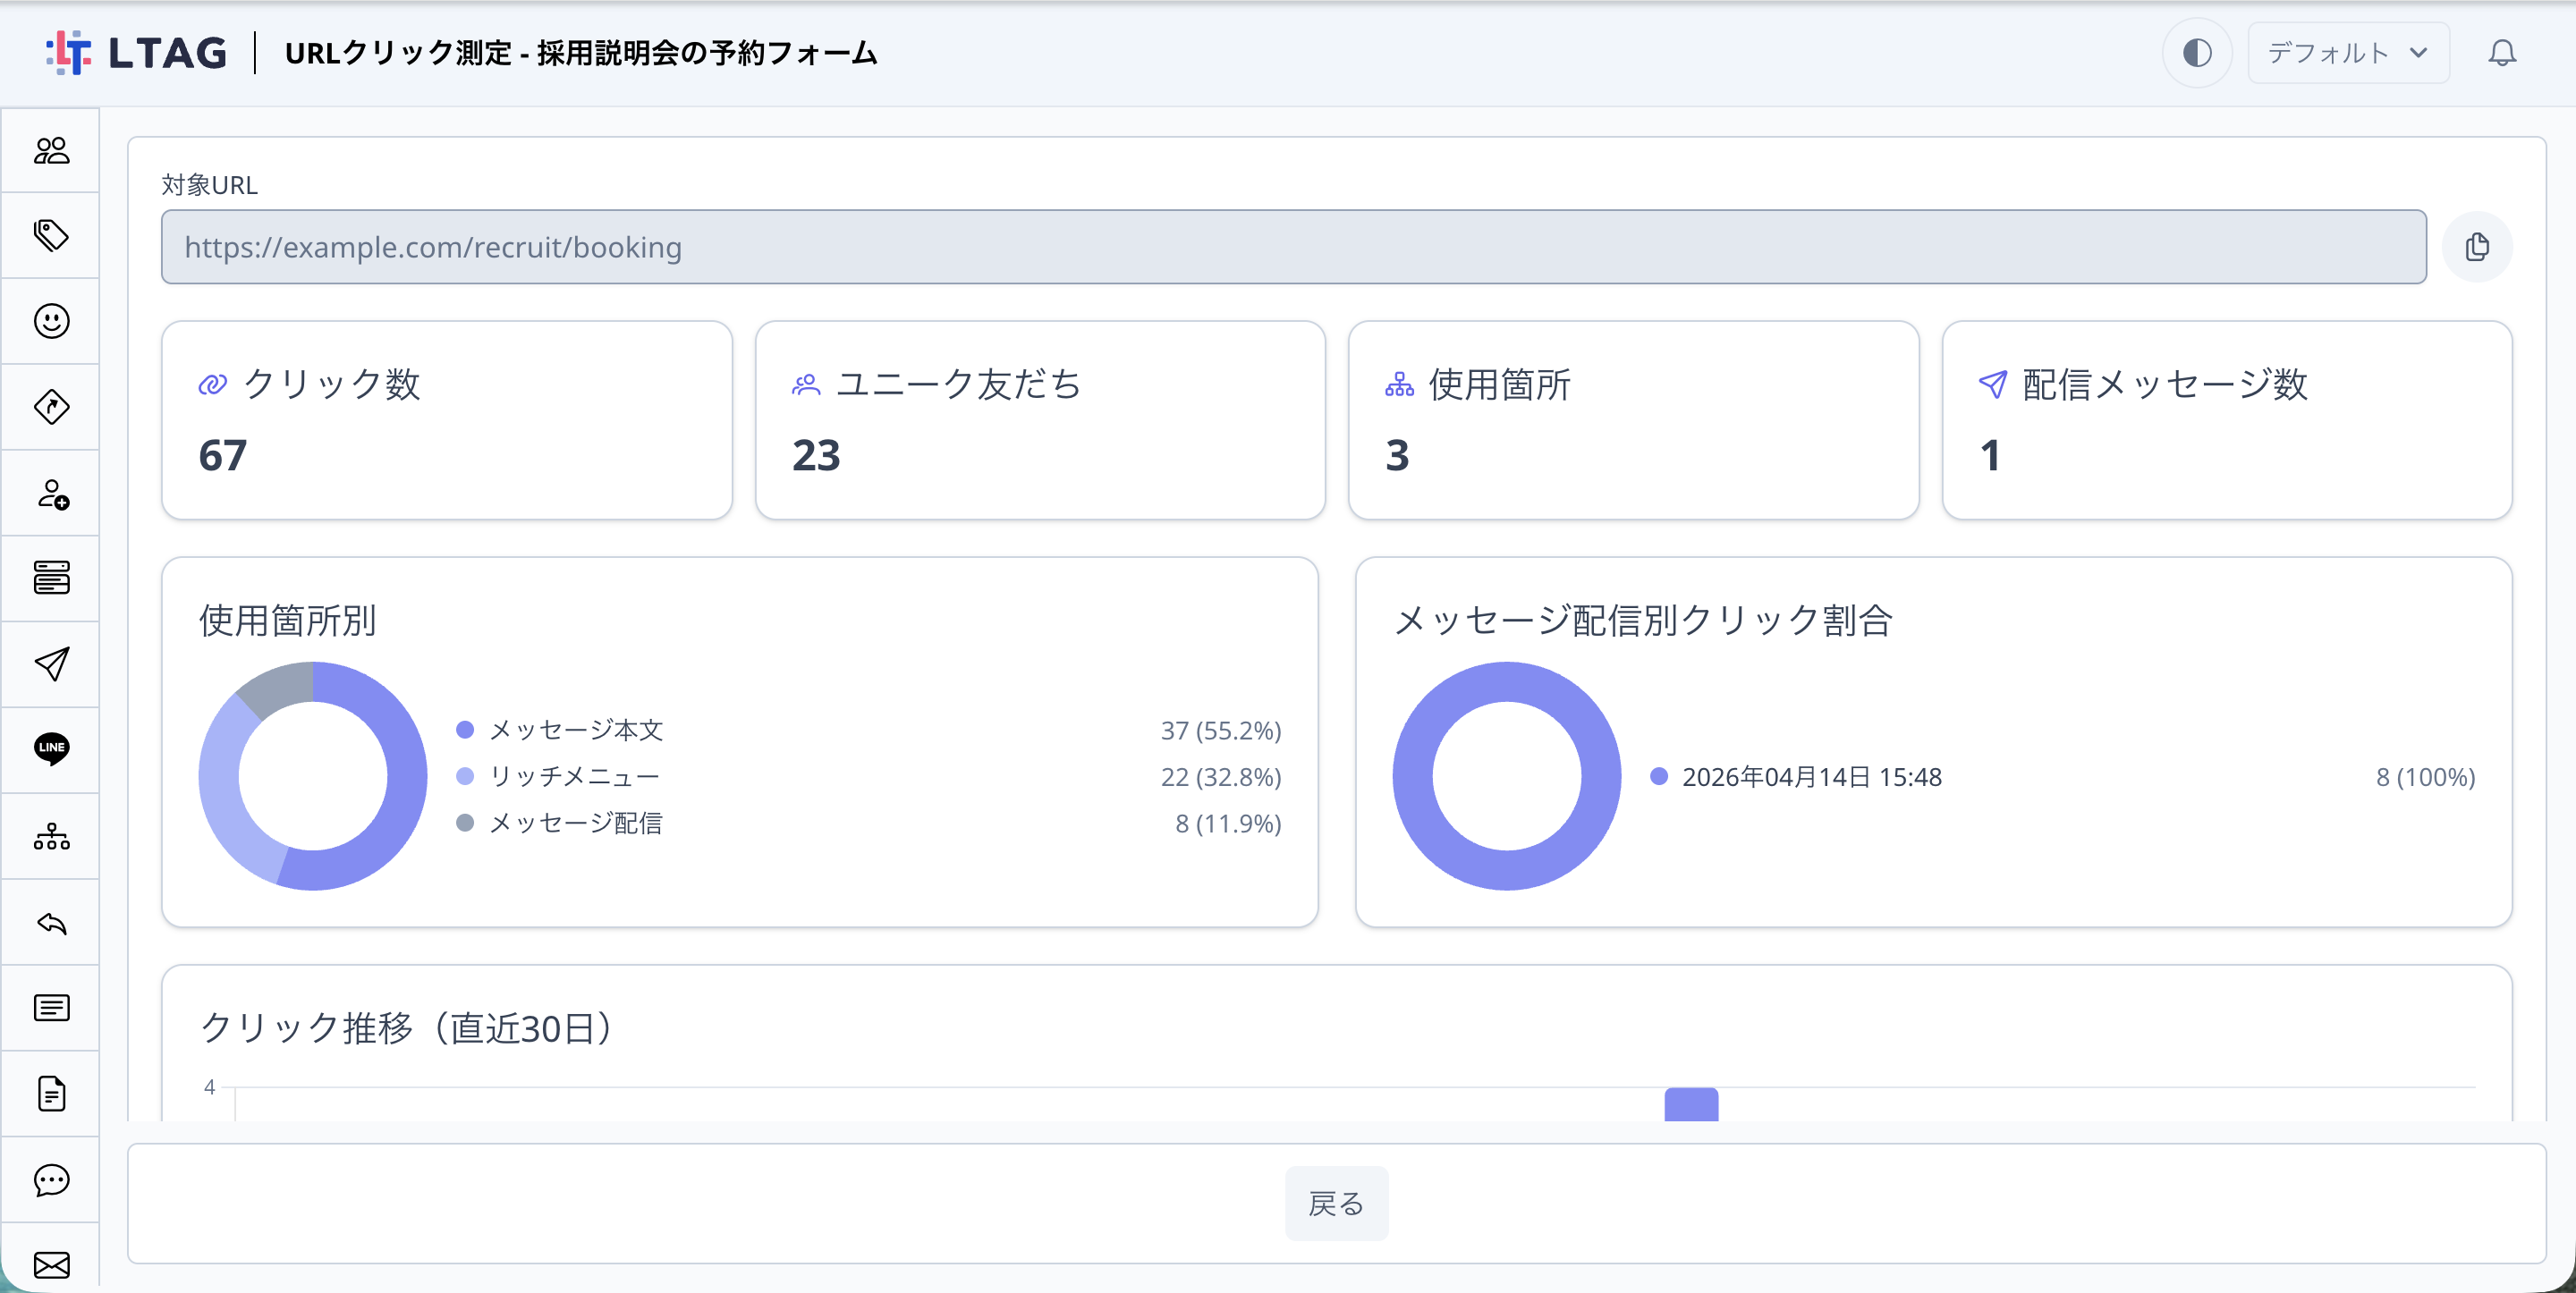Open the add-user sidebar icon

pyautogui.click(x=51, y=493)
